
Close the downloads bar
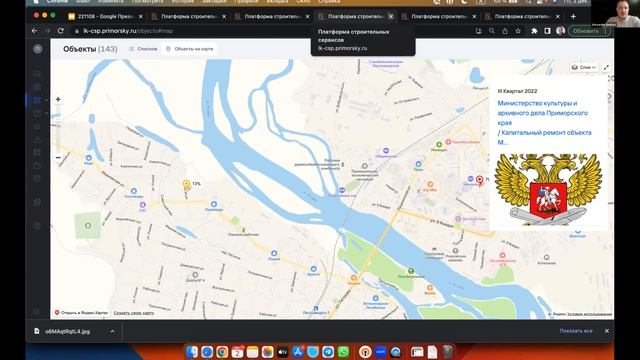[x=607, y=331]
